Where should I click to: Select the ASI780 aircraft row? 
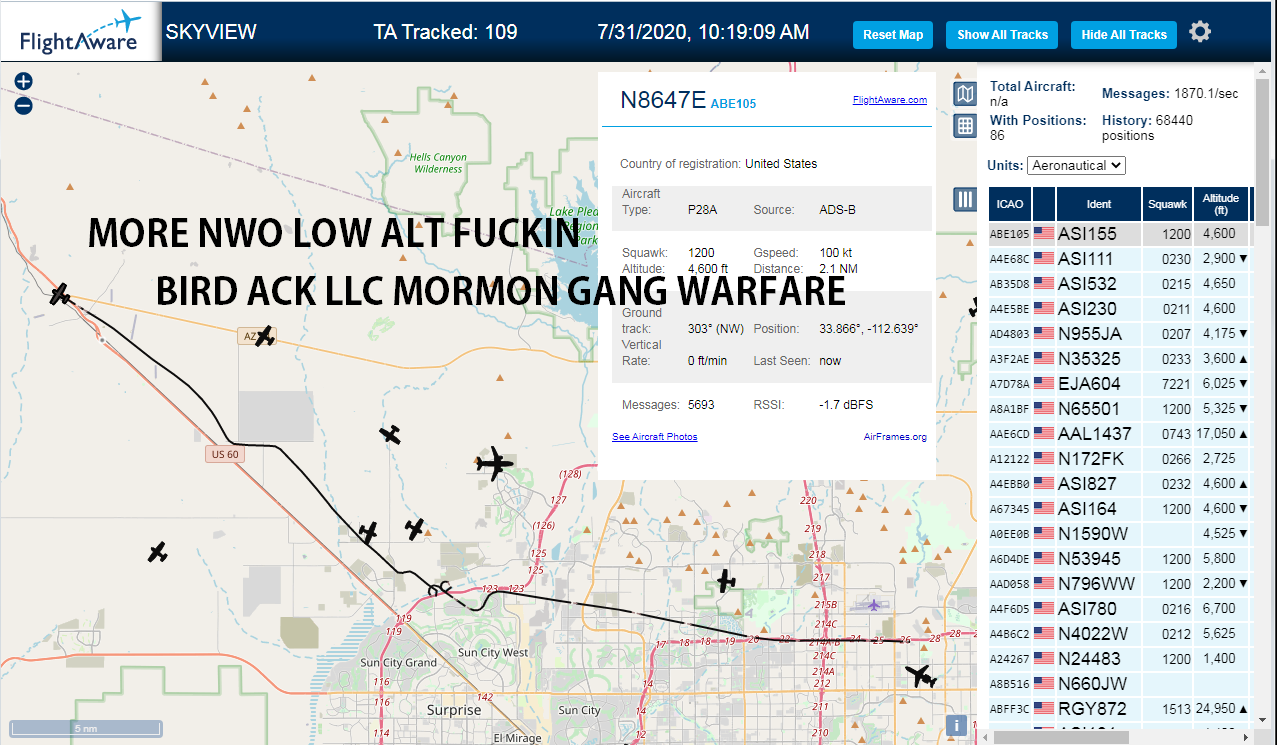pyautogui.click(x=1119, y=609)
